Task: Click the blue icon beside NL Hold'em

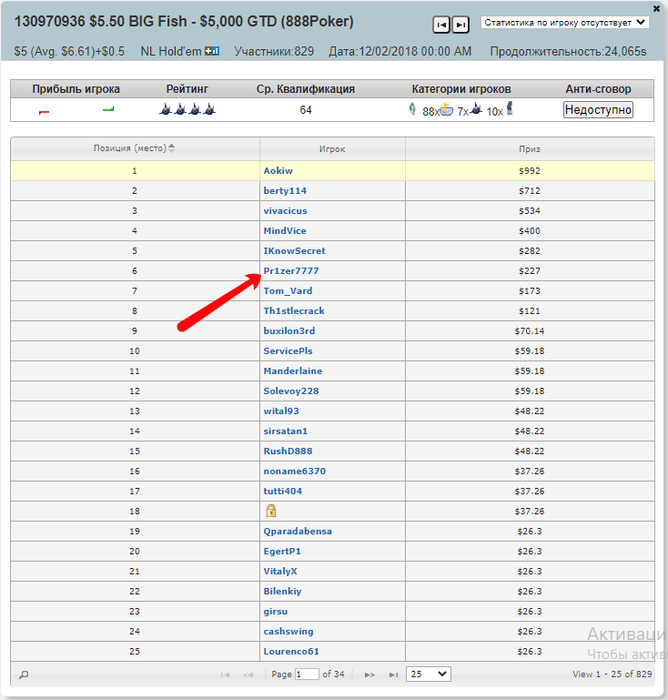Action: click(x=212, y=51)
